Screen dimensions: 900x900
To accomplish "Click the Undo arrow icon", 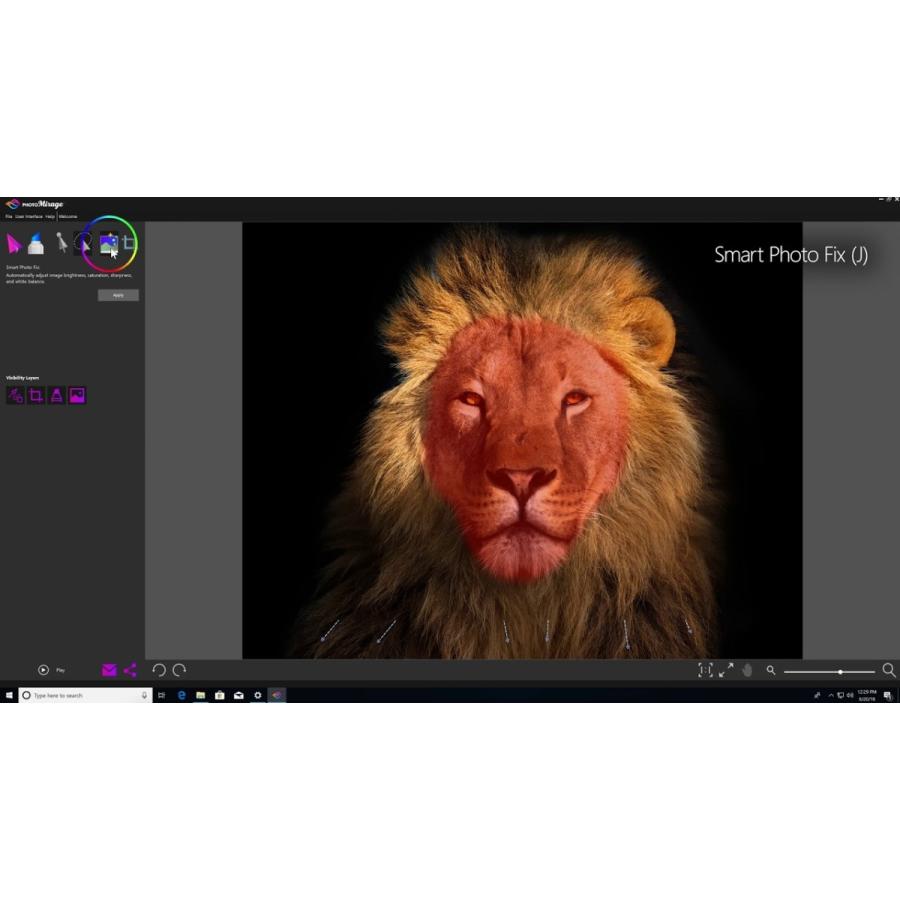I will tap(160, 670).
